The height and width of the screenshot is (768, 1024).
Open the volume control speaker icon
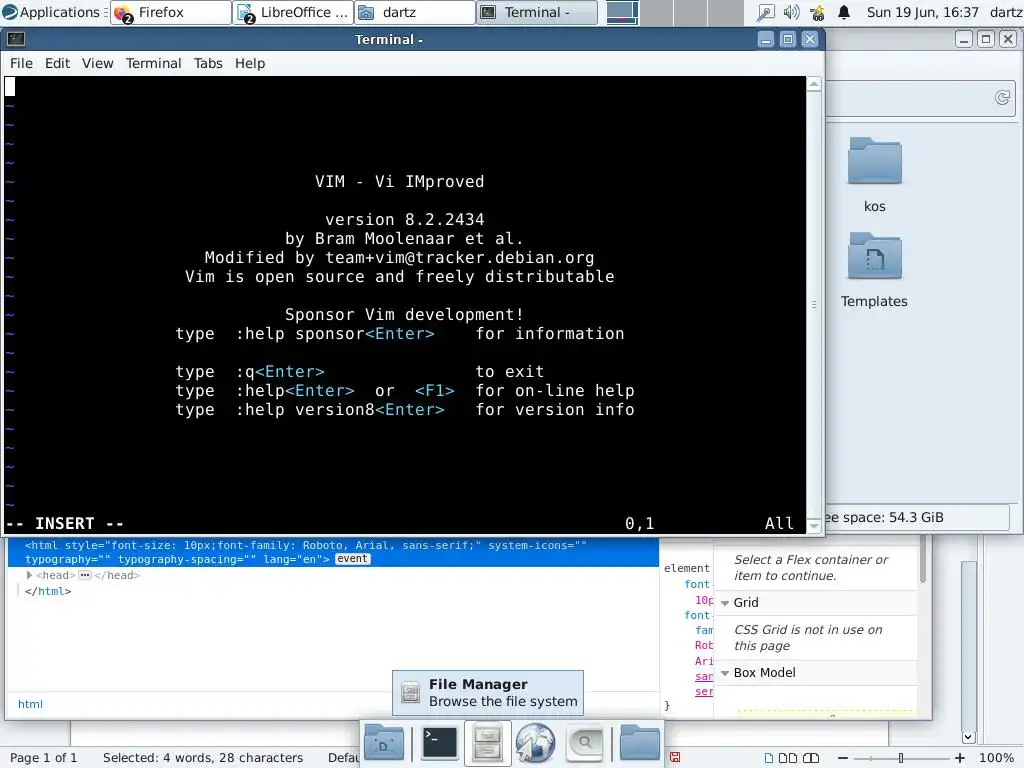792,12
